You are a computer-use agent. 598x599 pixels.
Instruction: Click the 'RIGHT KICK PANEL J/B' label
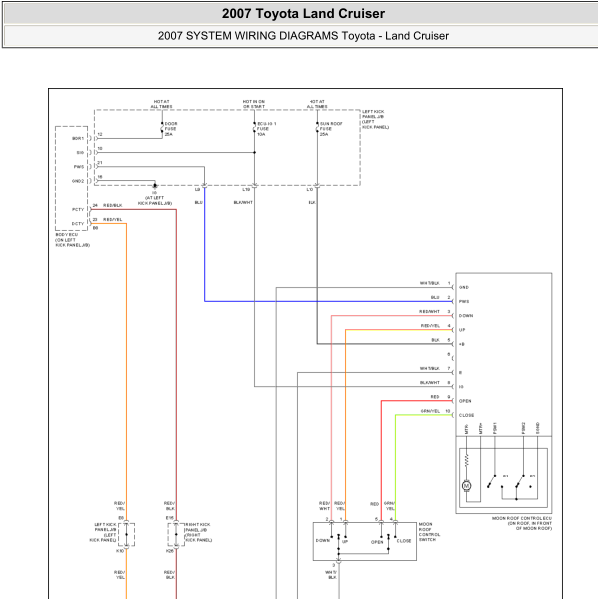click(x=198, y=533)
